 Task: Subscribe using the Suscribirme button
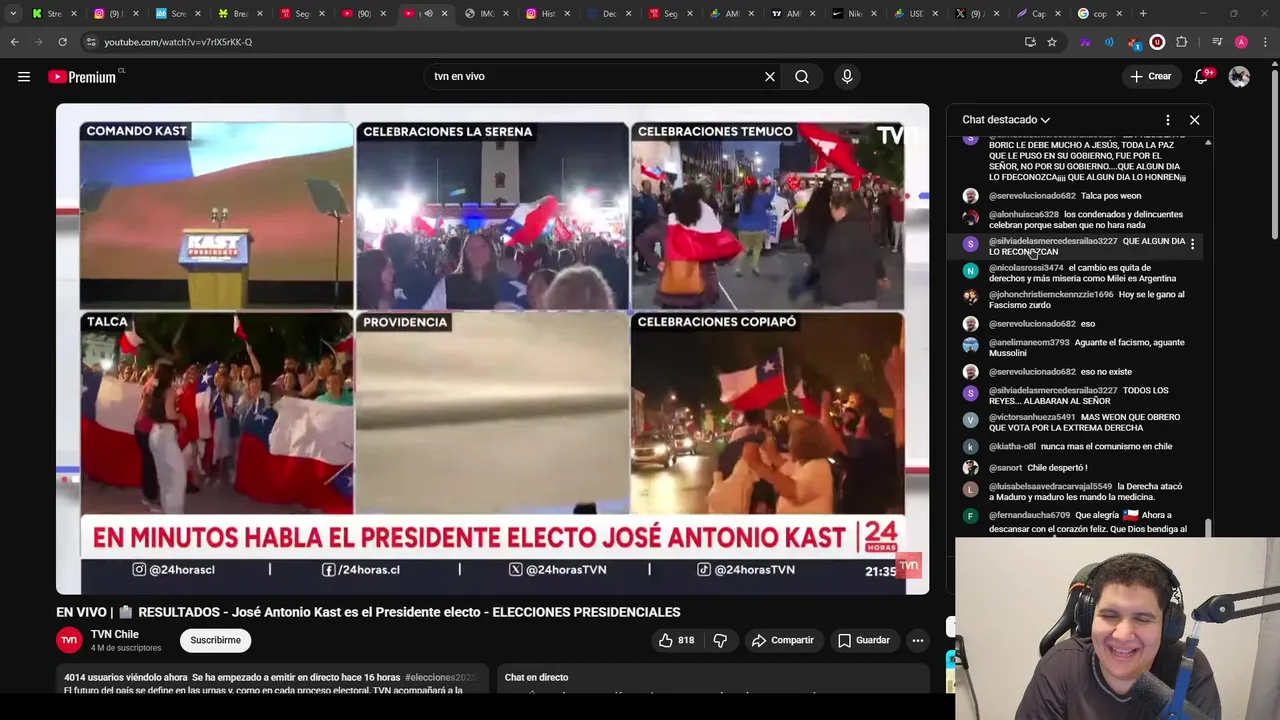[x=216, y=640]
